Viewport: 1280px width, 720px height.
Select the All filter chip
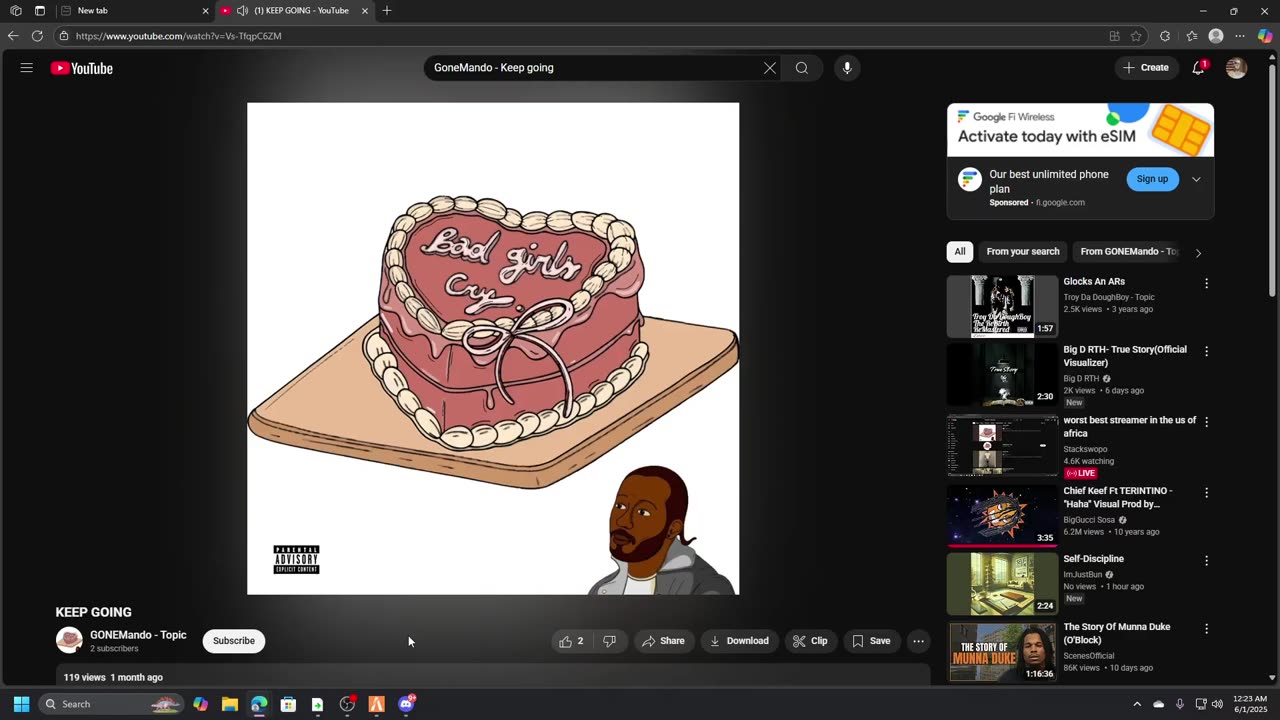pyautogui.click(x=960, y=252)
